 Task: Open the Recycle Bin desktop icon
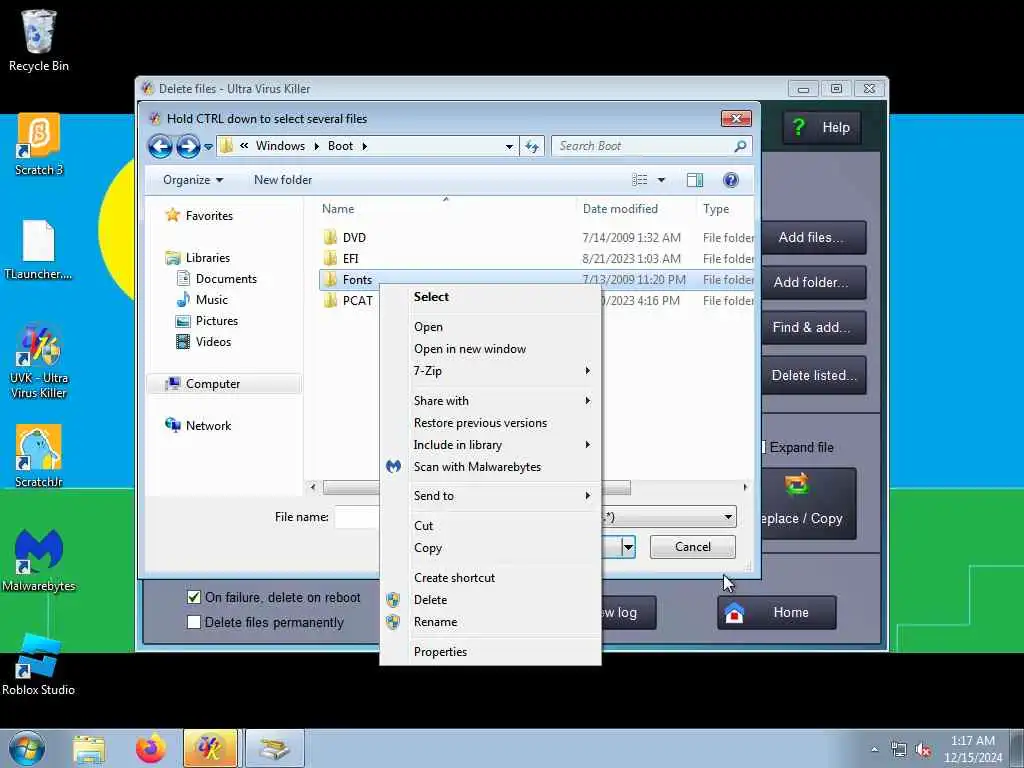point(39,40)
